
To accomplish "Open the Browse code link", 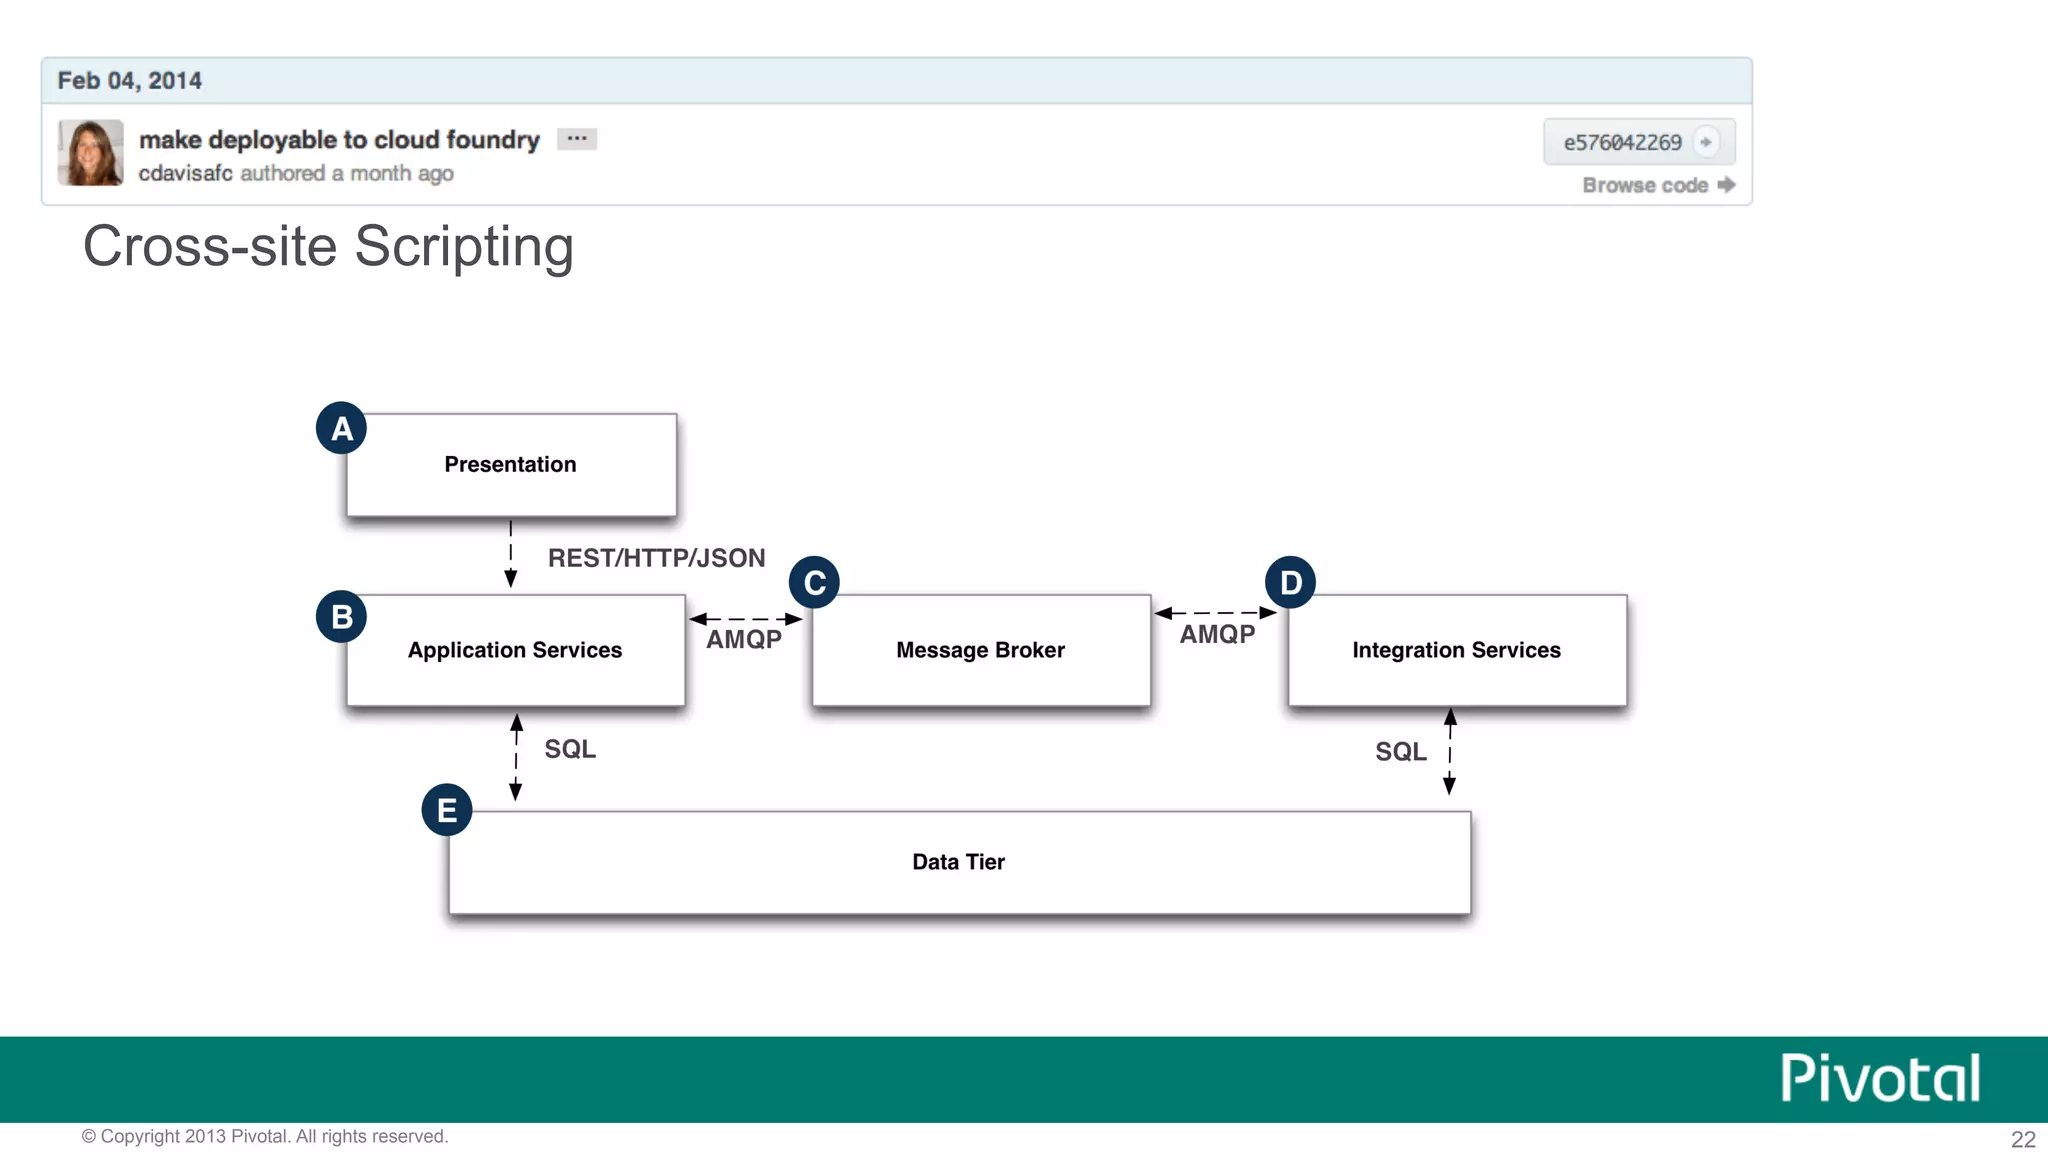I will point(1645,185).
